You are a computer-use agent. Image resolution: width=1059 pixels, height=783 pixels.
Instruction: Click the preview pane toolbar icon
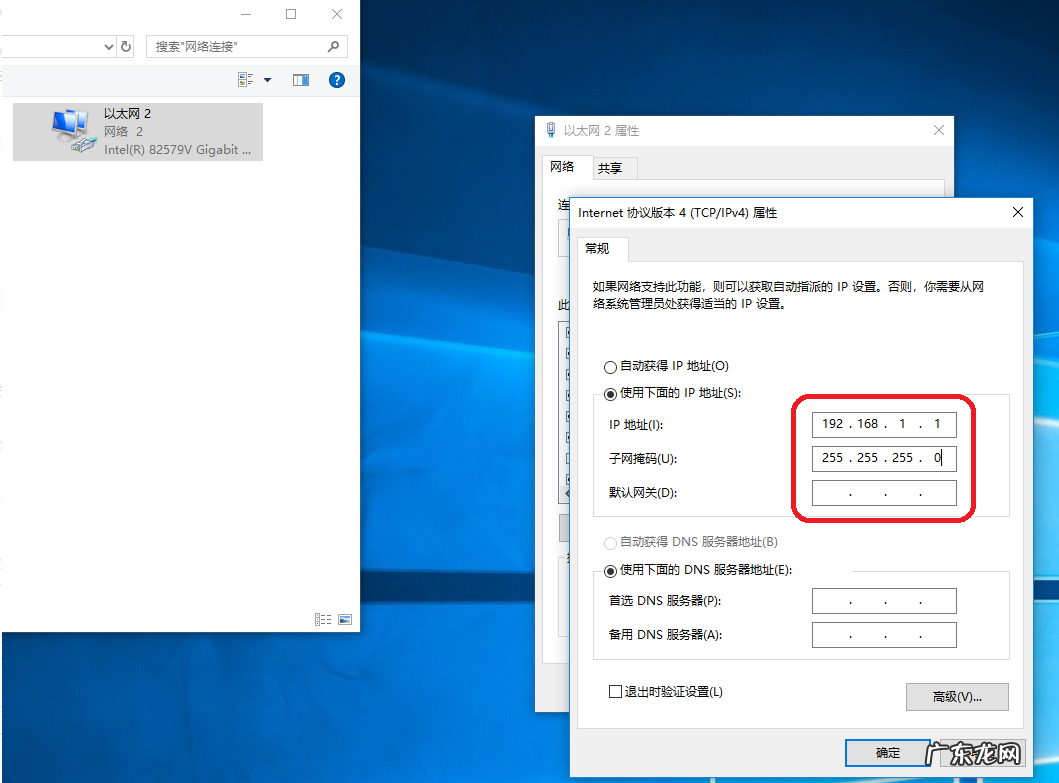pyautogui.click(x=300, y=79)
